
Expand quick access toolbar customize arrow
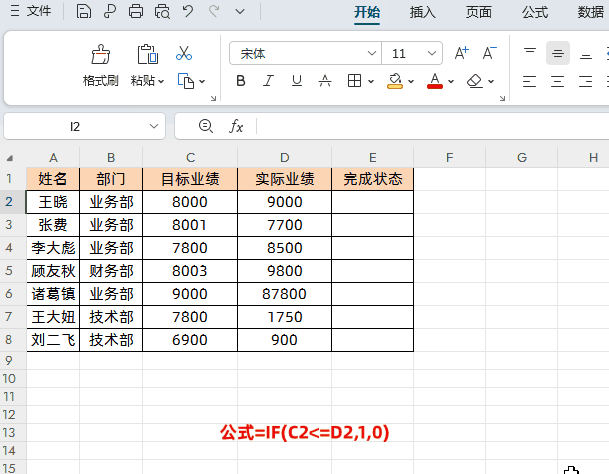(x=240, y=12)
